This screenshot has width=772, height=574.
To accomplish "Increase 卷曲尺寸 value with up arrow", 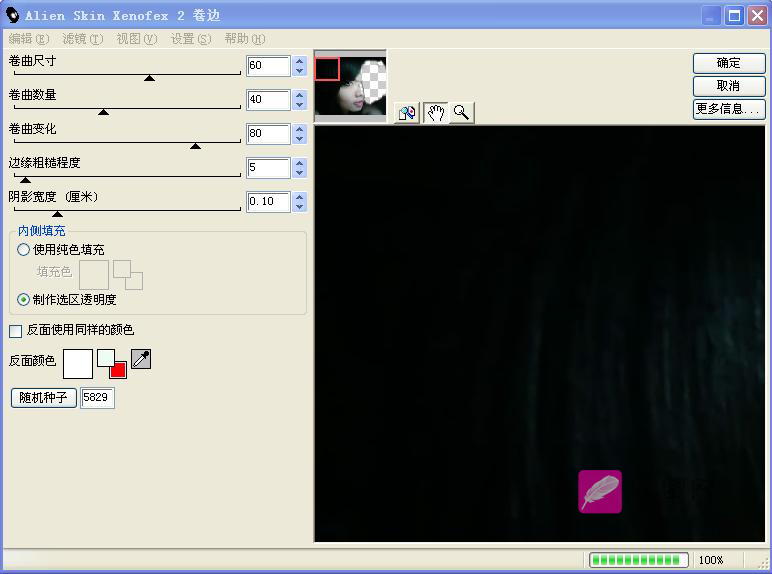I will point(299,61).
